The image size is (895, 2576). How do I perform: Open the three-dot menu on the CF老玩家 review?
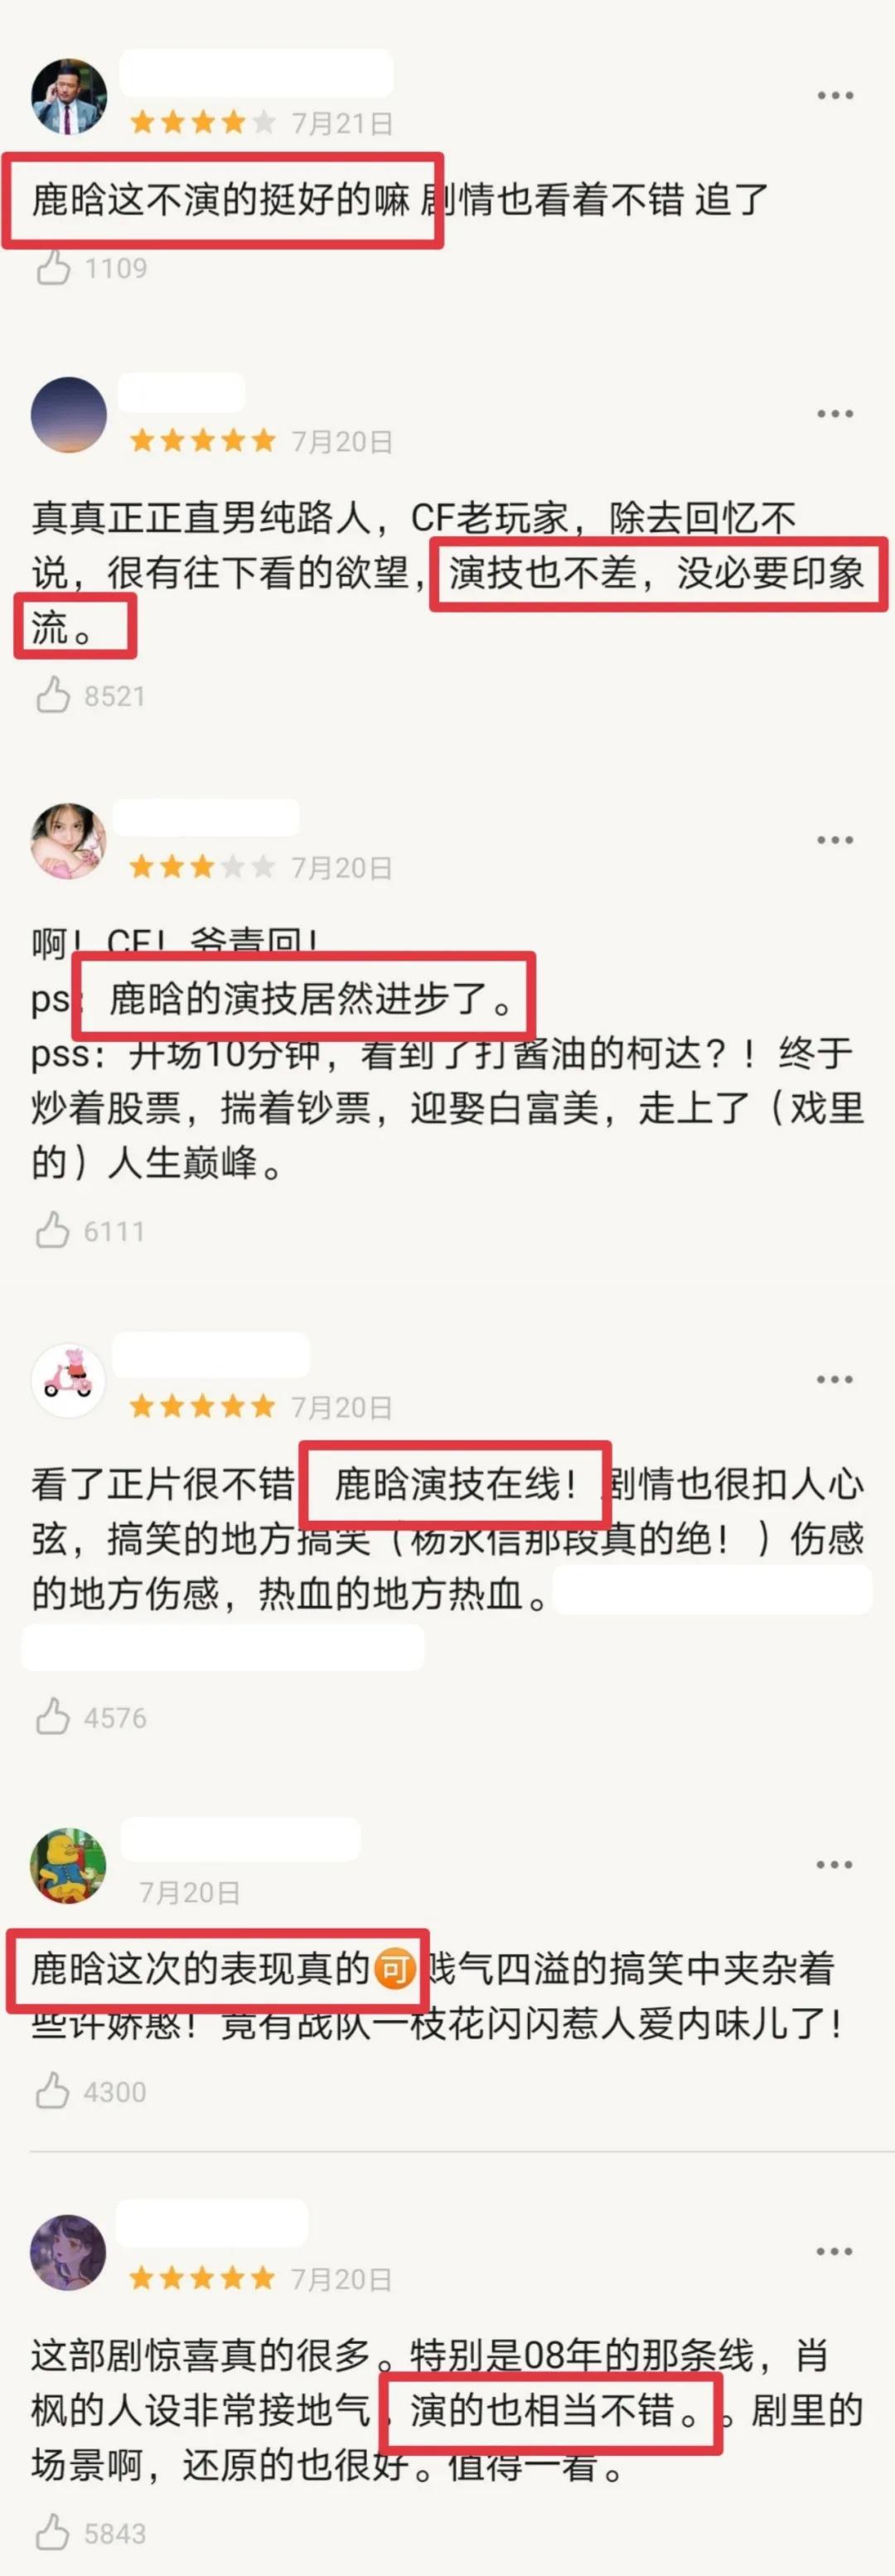pos(835,414)
